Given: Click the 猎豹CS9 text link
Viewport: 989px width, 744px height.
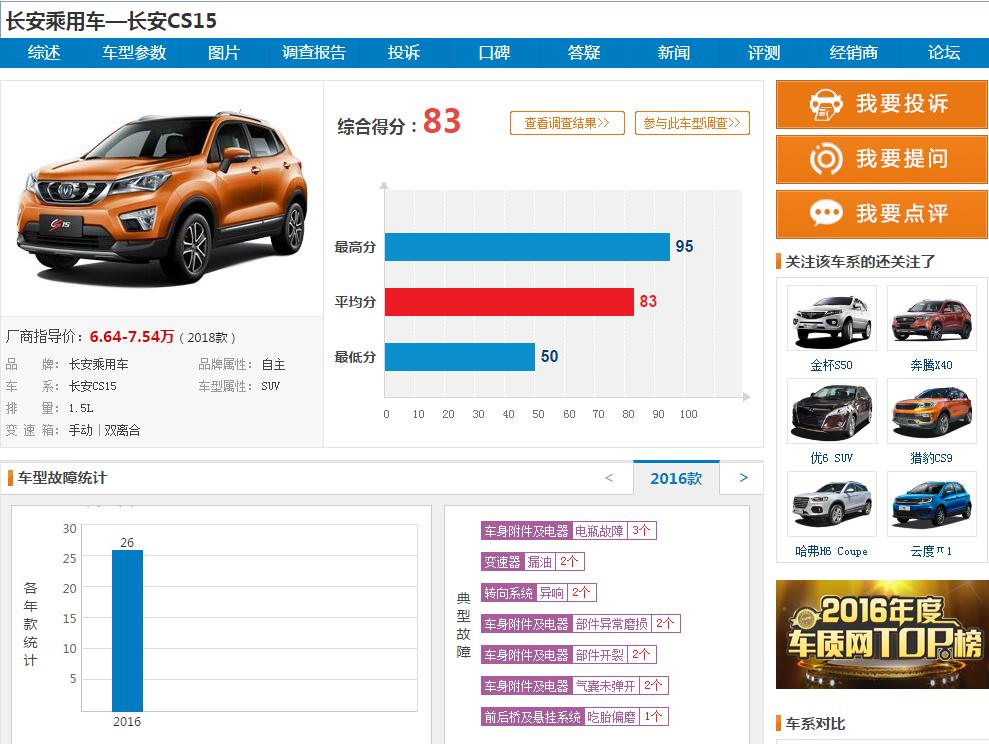Looking at the screenshot, I should [932, 458].
